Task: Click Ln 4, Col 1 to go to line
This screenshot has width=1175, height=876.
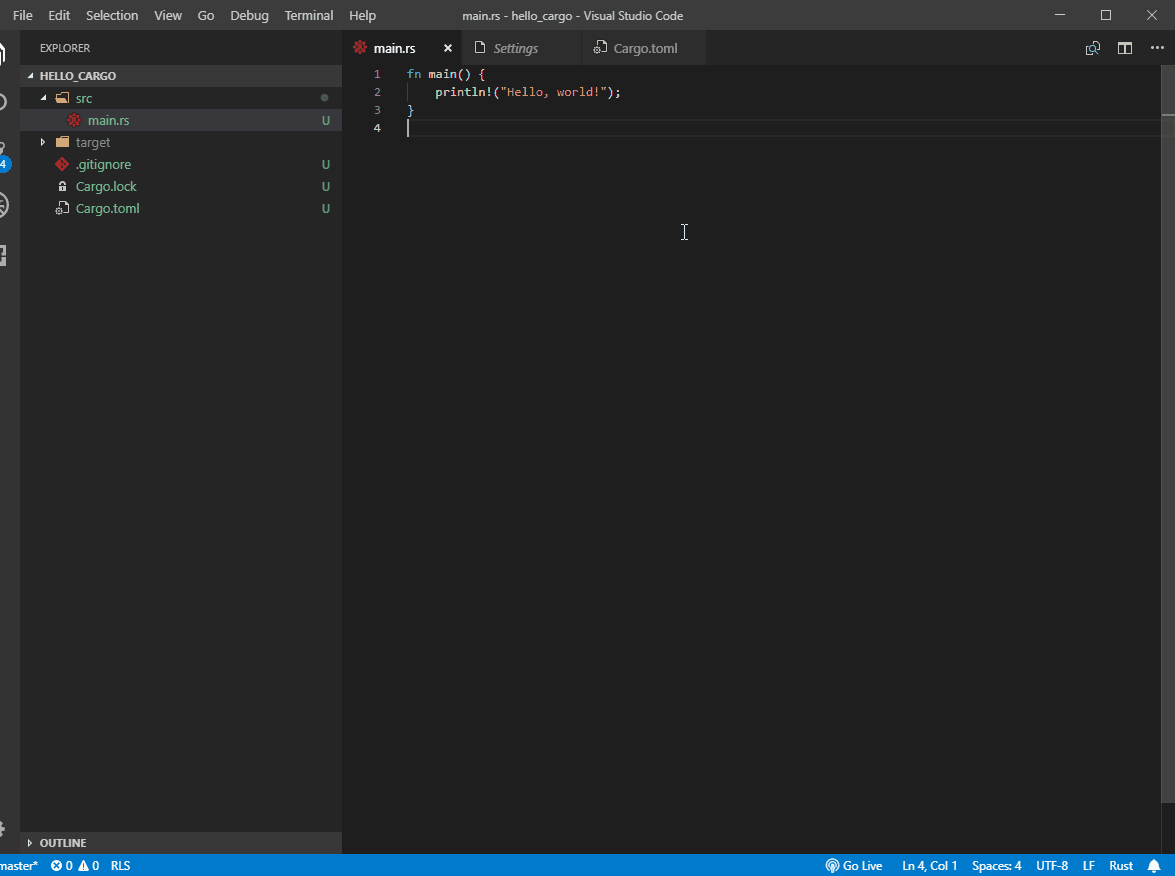Action: (x=929, y=866)
